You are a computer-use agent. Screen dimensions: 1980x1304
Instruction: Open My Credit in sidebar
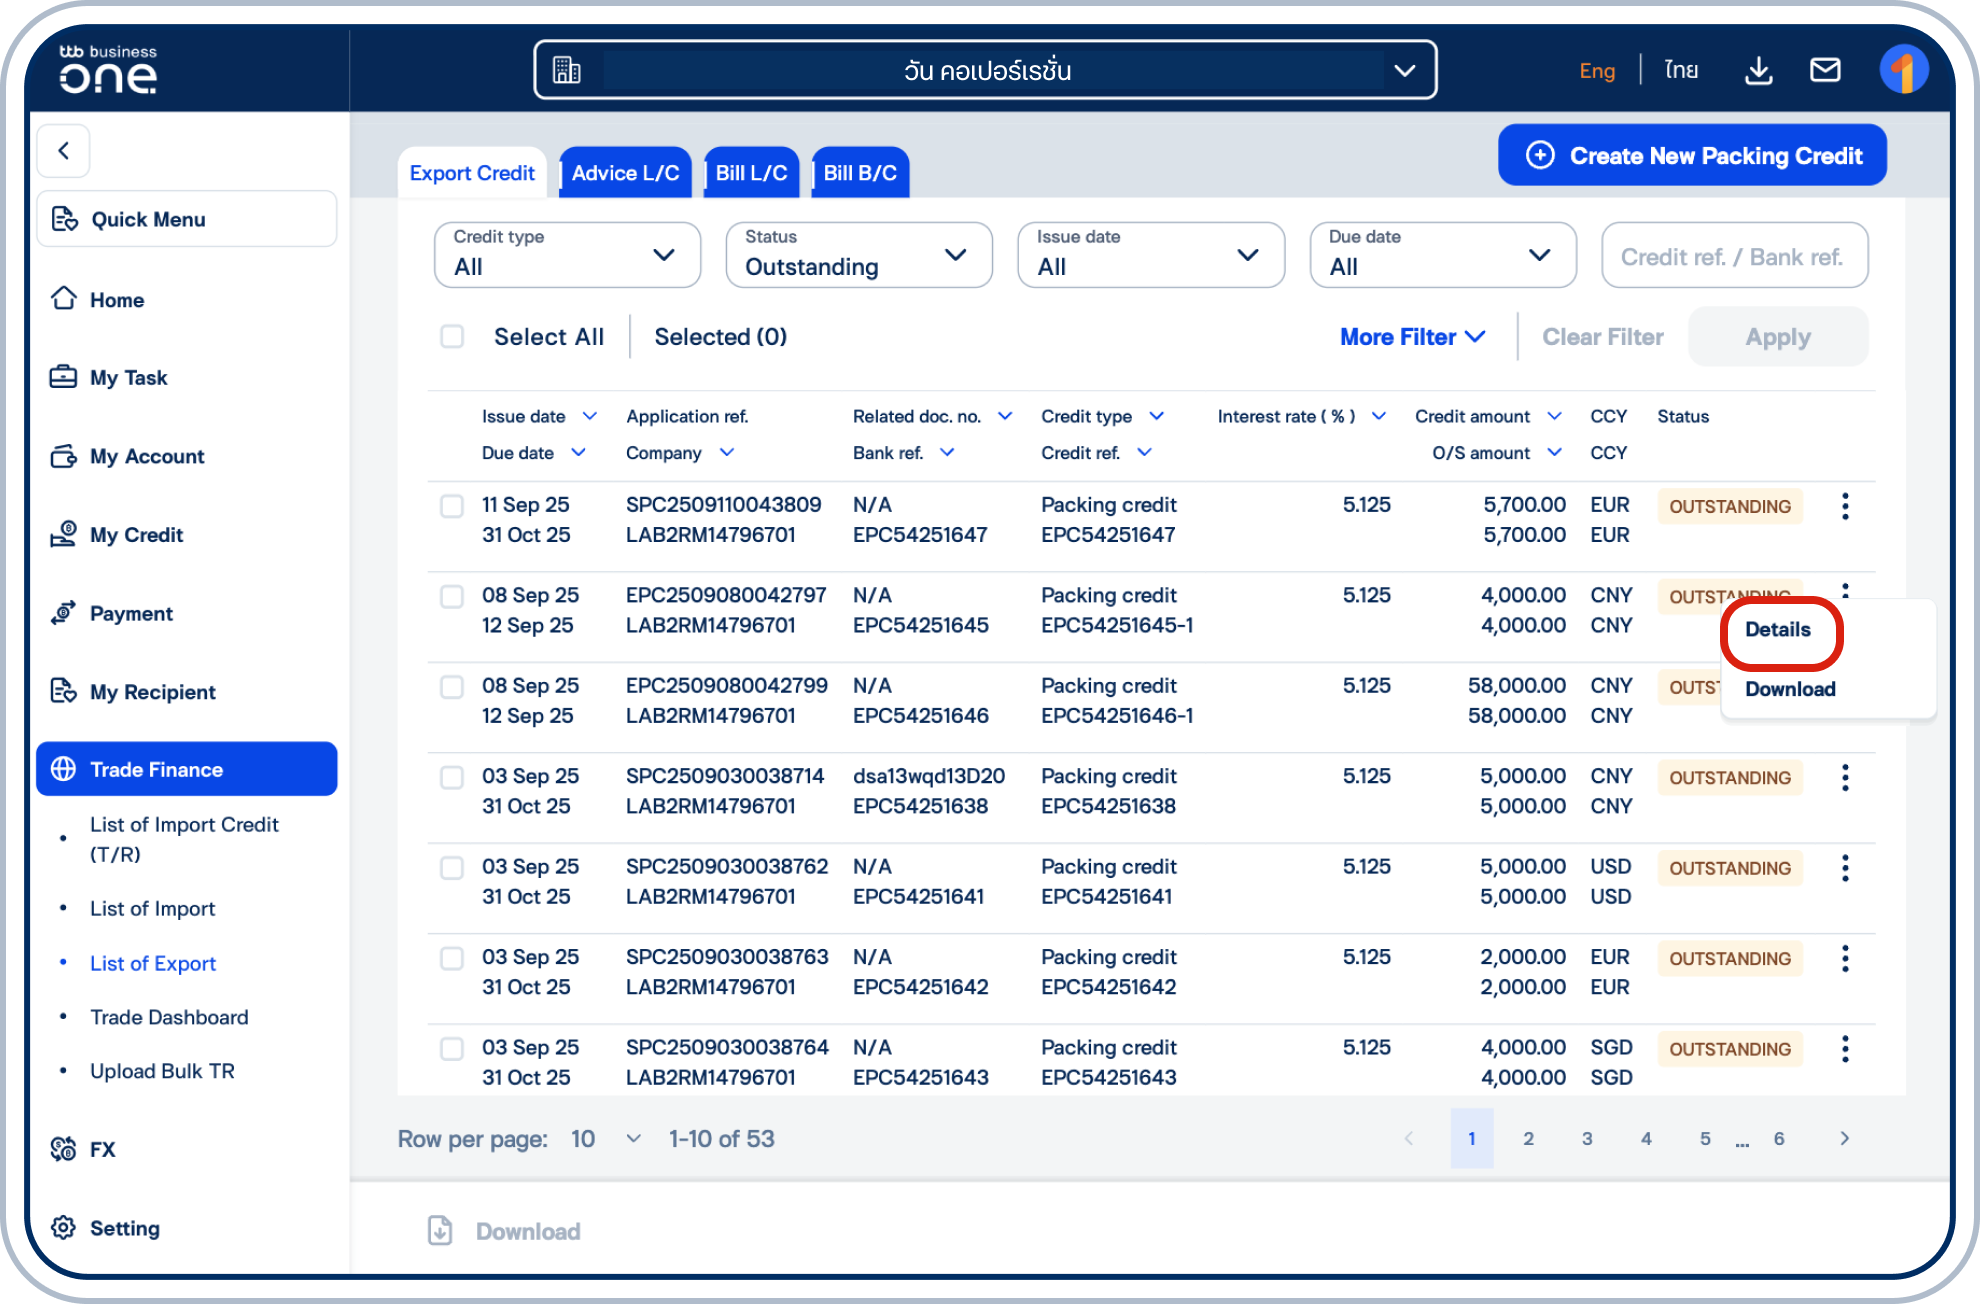pos(136,535)
